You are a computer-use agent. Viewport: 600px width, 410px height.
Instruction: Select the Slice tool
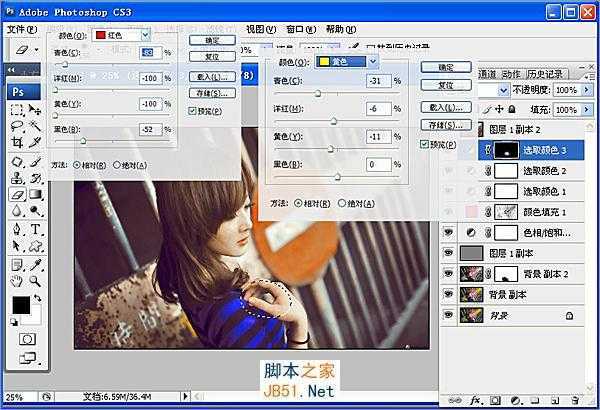point(35,142)
